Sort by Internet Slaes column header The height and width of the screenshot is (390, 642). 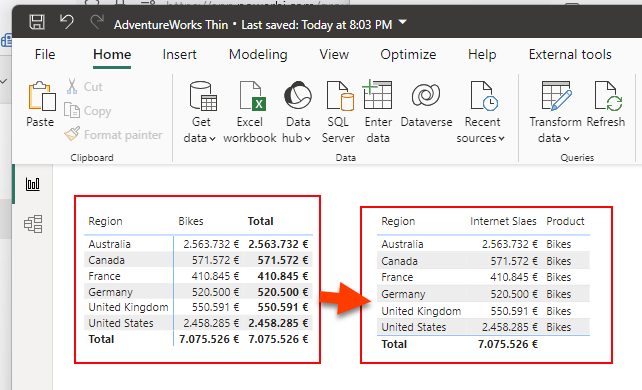point(503,221)
